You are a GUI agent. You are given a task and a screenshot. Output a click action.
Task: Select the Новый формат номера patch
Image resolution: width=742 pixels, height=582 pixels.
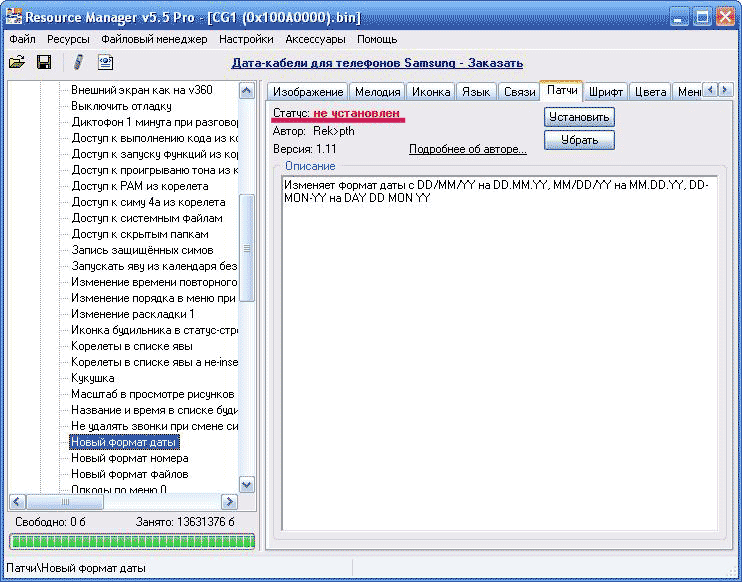pos(130,458)
